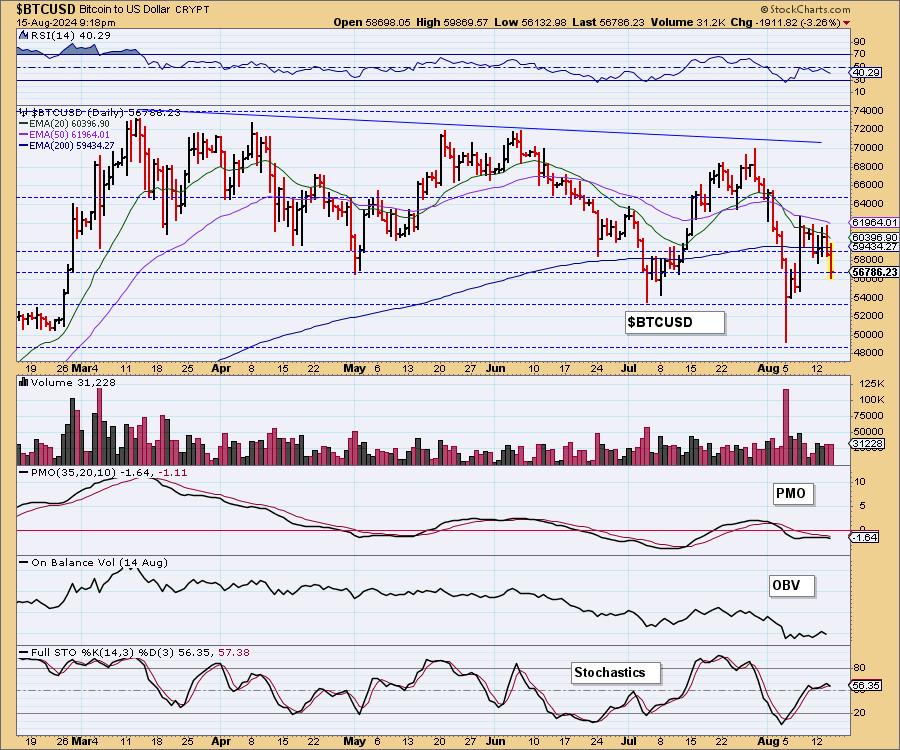Click the 59434.27 price tag on right axis

coord(874,246)
